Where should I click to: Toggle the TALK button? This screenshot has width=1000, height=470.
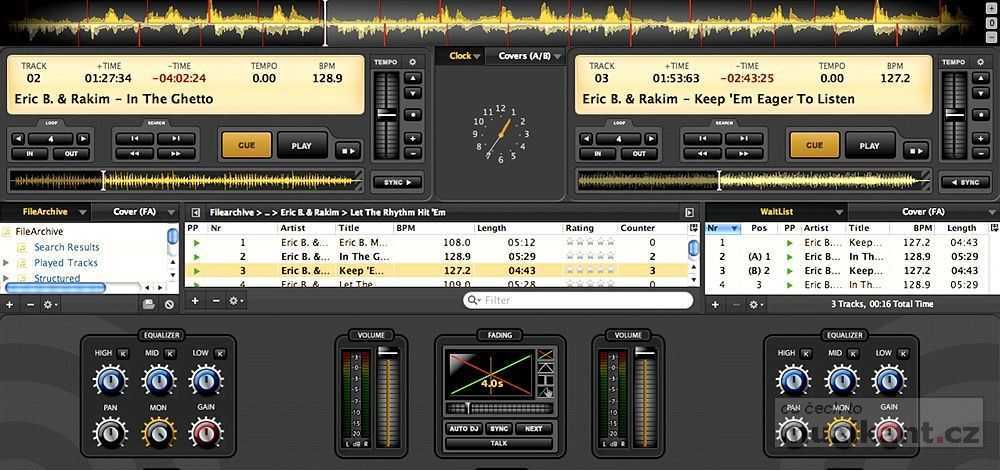click(499, 443)
